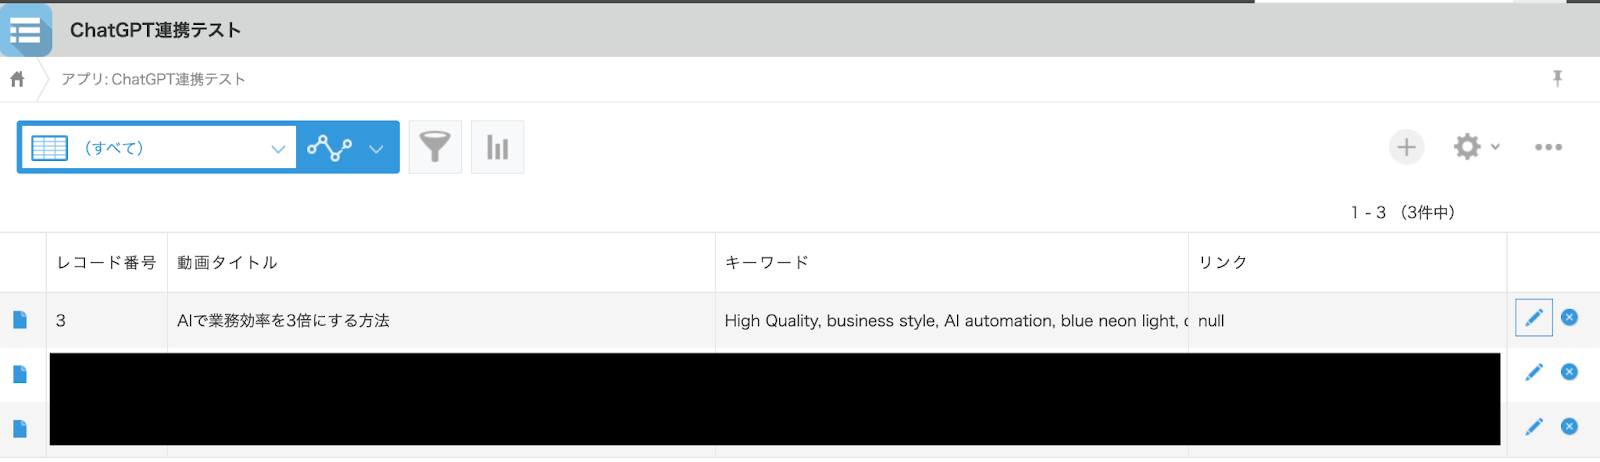The image size is (1600, 462).
Task: Open the app list menu icon
Action: click(25, 30)
